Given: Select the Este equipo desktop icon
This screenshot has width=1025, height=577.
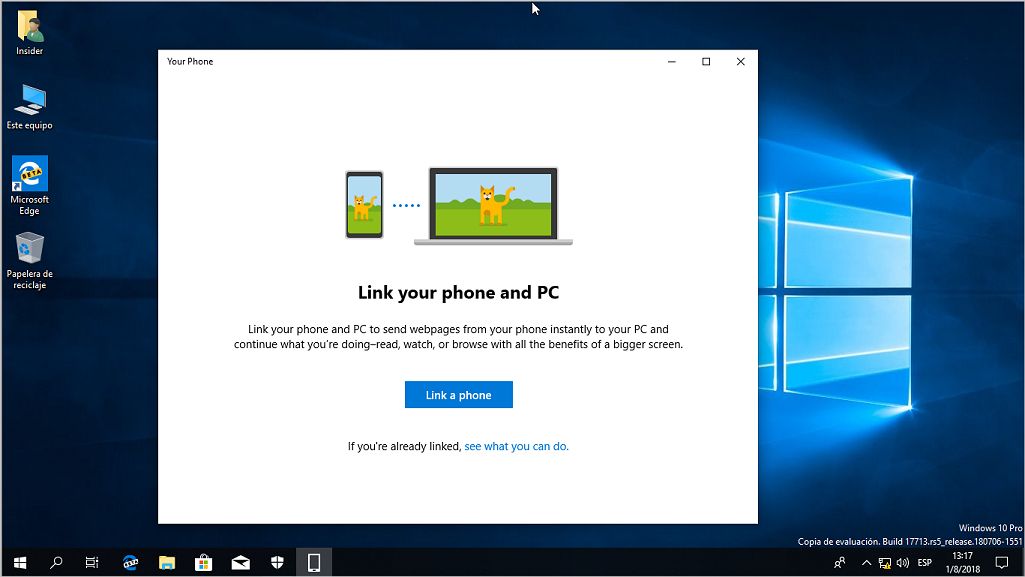Looking at the screenshot, I should pos(29,107).
